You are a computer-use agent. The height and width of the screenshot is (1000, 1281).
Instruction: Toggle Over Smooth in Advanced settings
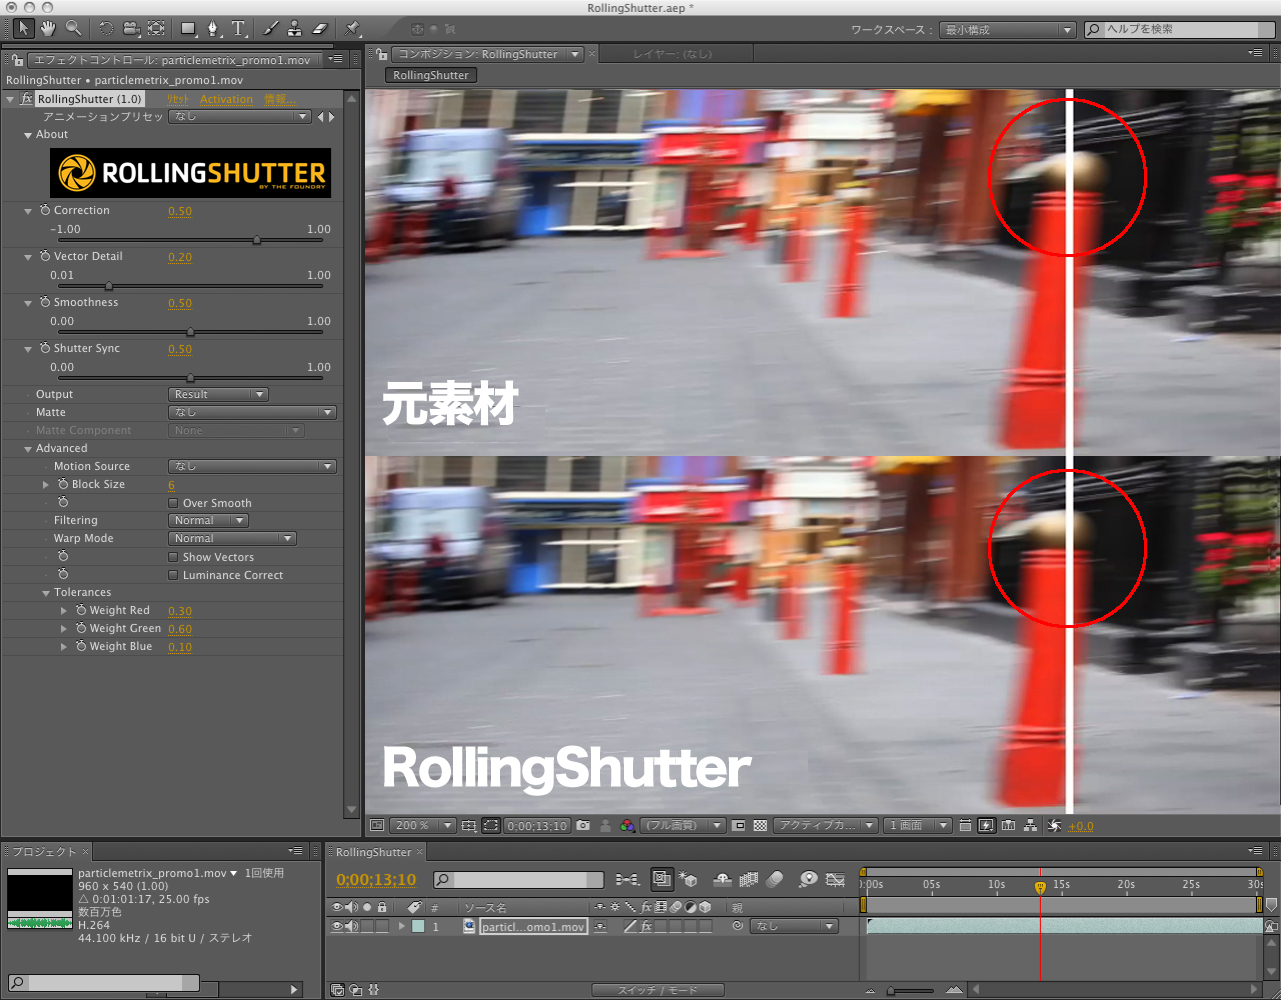click(173, 503)
